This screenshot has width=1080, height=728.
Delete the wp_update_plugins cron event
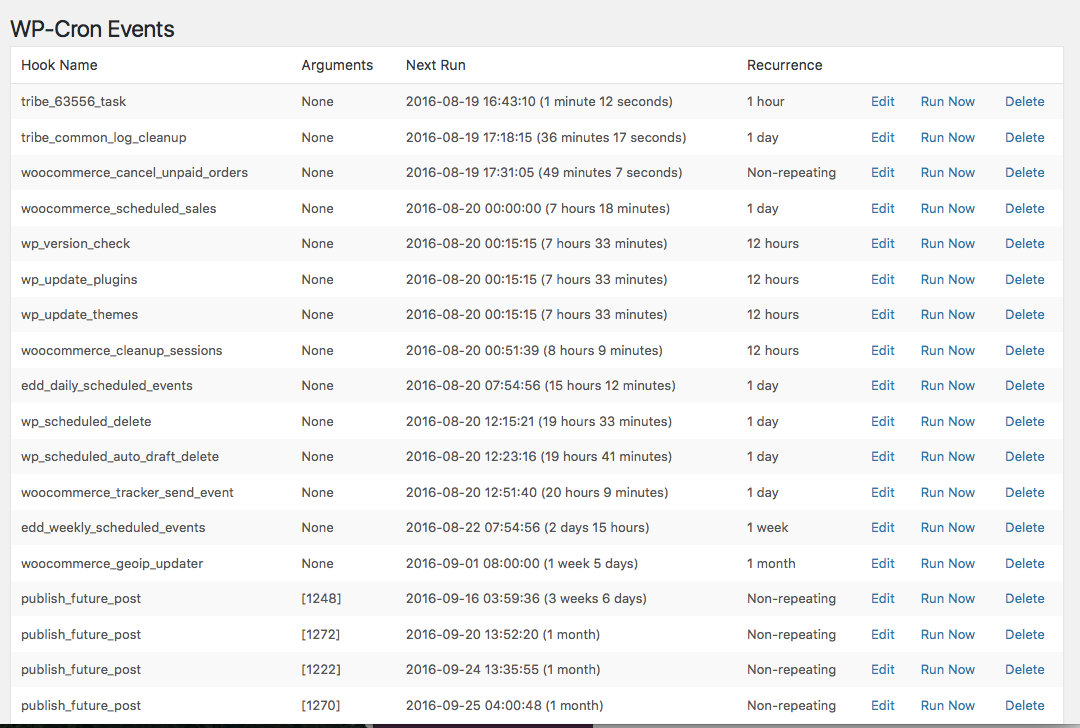point(1024,280)
